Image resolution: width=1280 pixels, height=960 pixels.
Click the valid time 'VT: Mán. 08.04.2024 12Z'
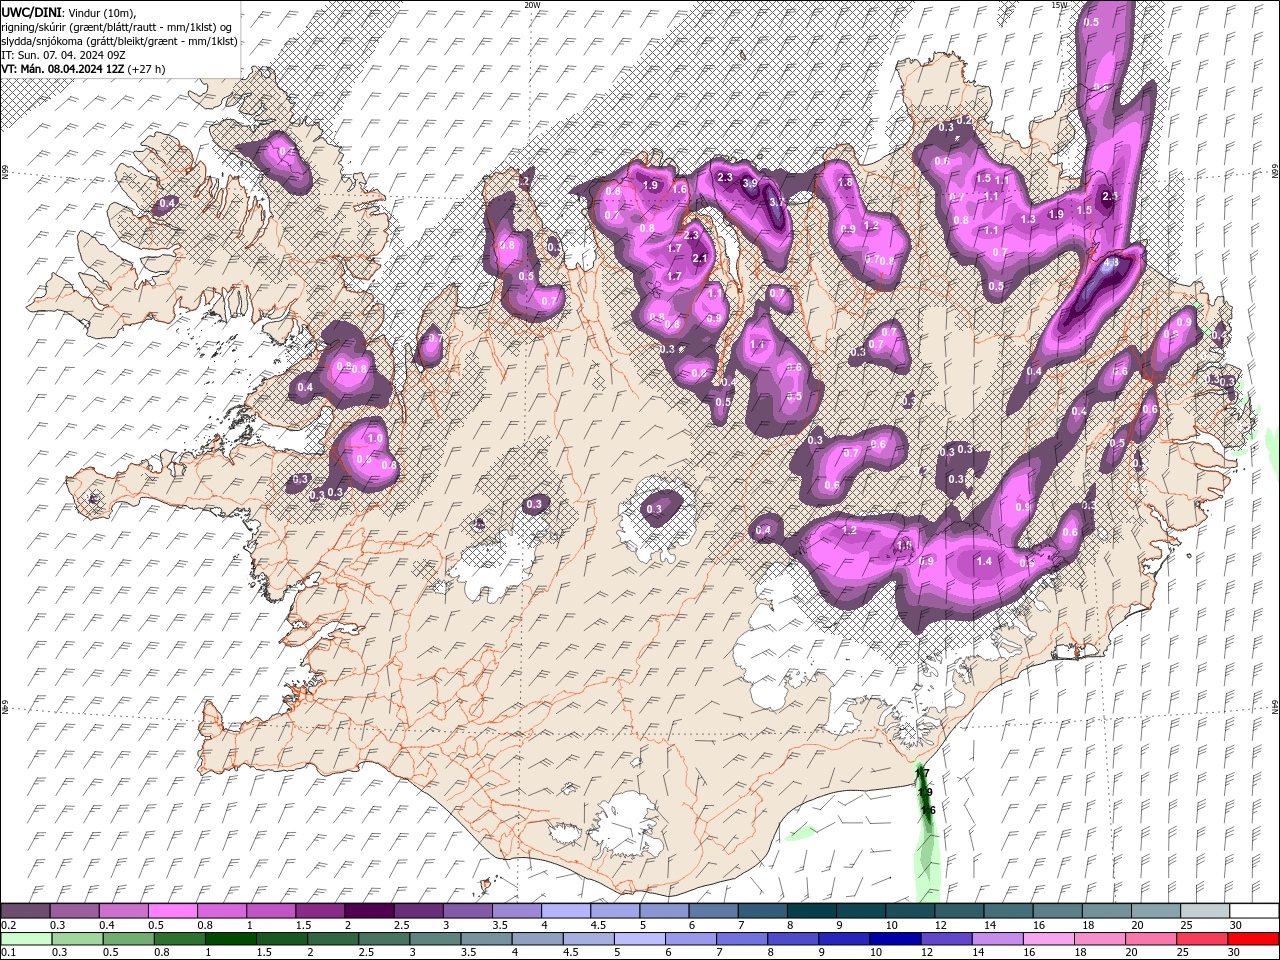tap(62, 69)
